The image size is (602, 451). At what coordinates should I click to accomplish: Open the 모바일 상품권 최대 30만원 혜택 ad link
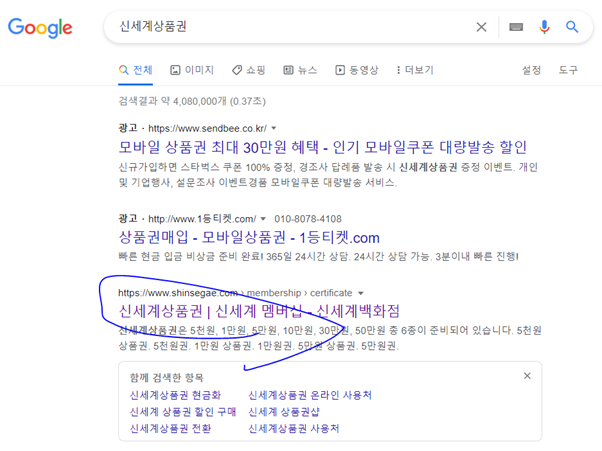tap(322, 147)
